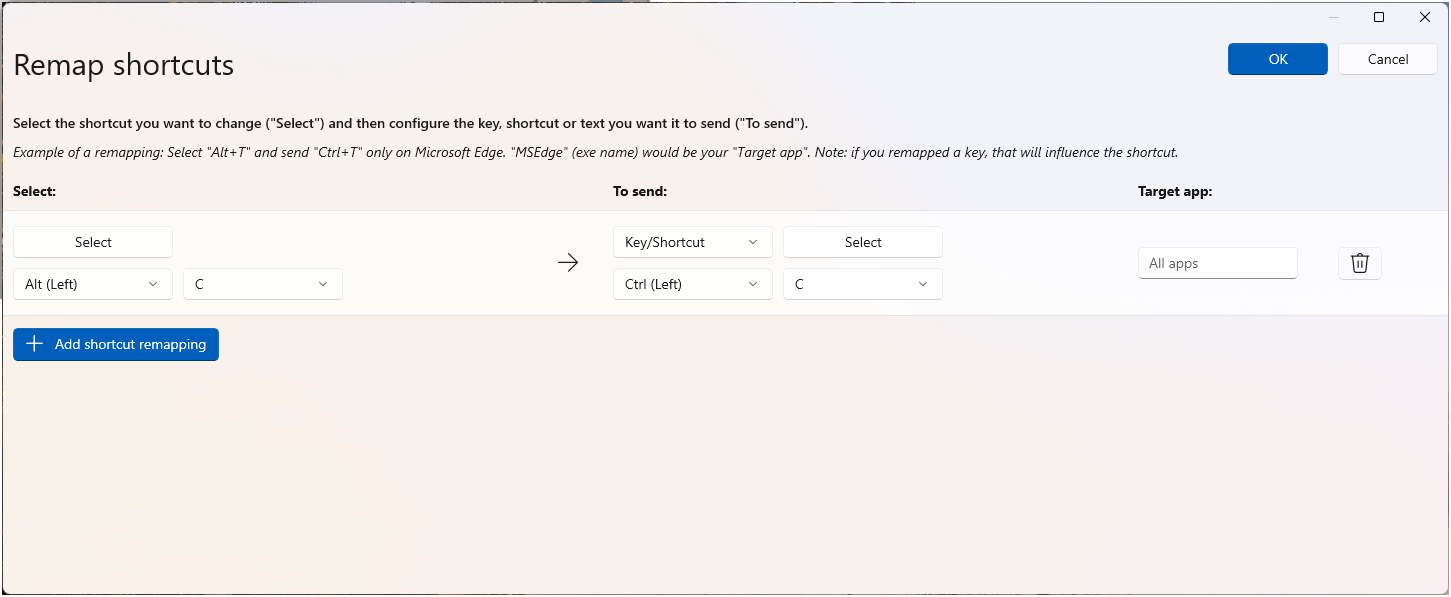This screenshot has height=597, width=1451.
Task: Click the plus icon on Add shortcut remapping
Action: 33,344
